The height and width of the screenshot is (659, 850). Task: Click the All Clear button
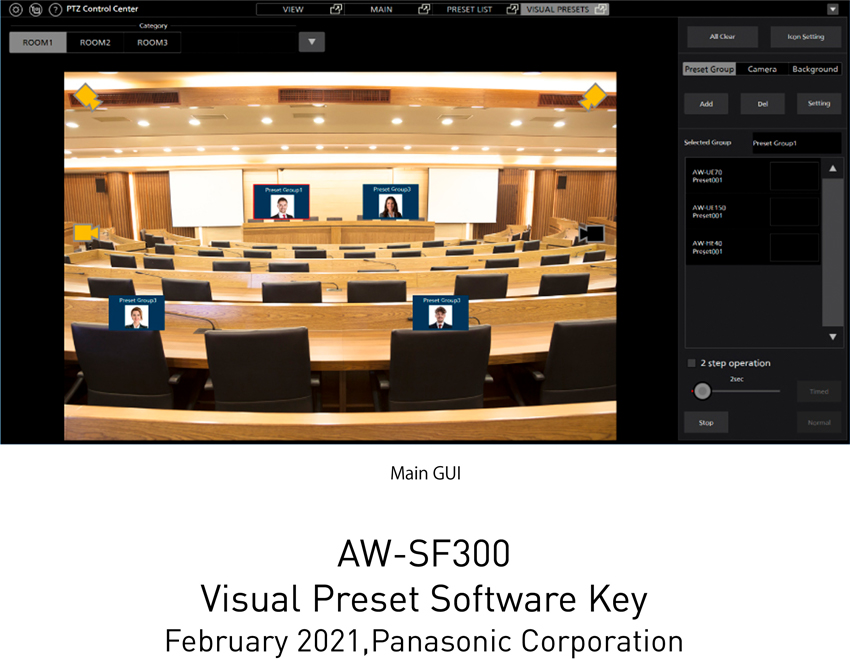pyautogui.click(x=722, y=36)
